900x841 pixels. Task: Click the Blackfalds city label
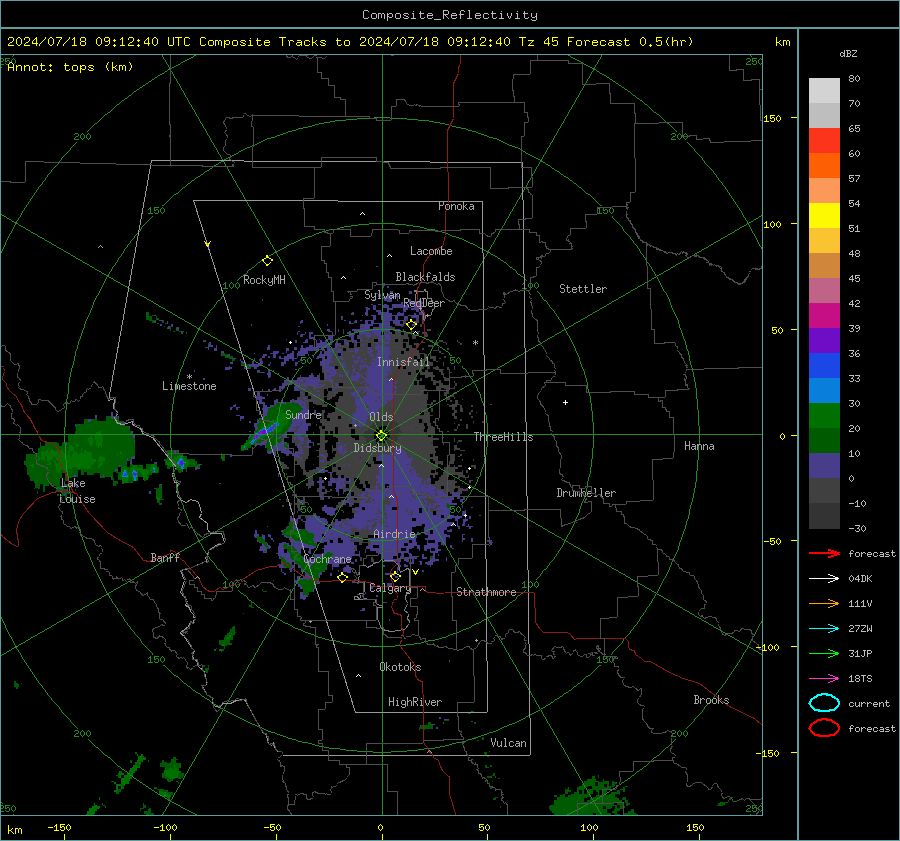(x=425, y=277)
